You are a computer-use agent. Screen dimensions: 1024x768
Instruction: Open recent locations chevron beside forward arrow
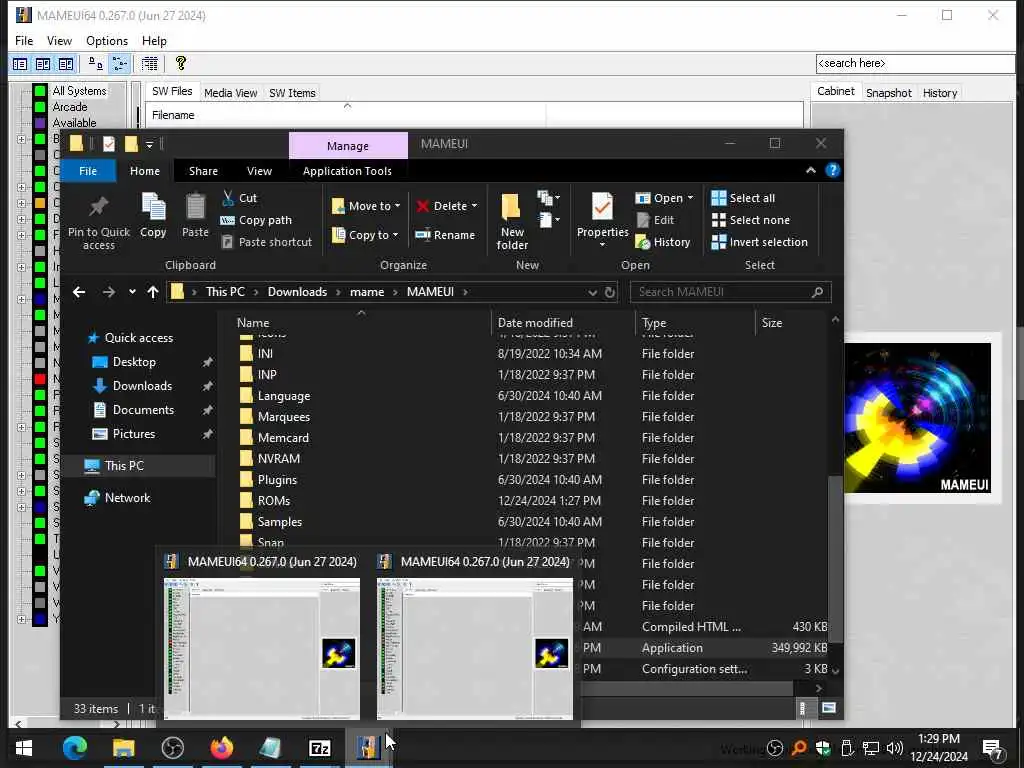click(x=132, y=292)
